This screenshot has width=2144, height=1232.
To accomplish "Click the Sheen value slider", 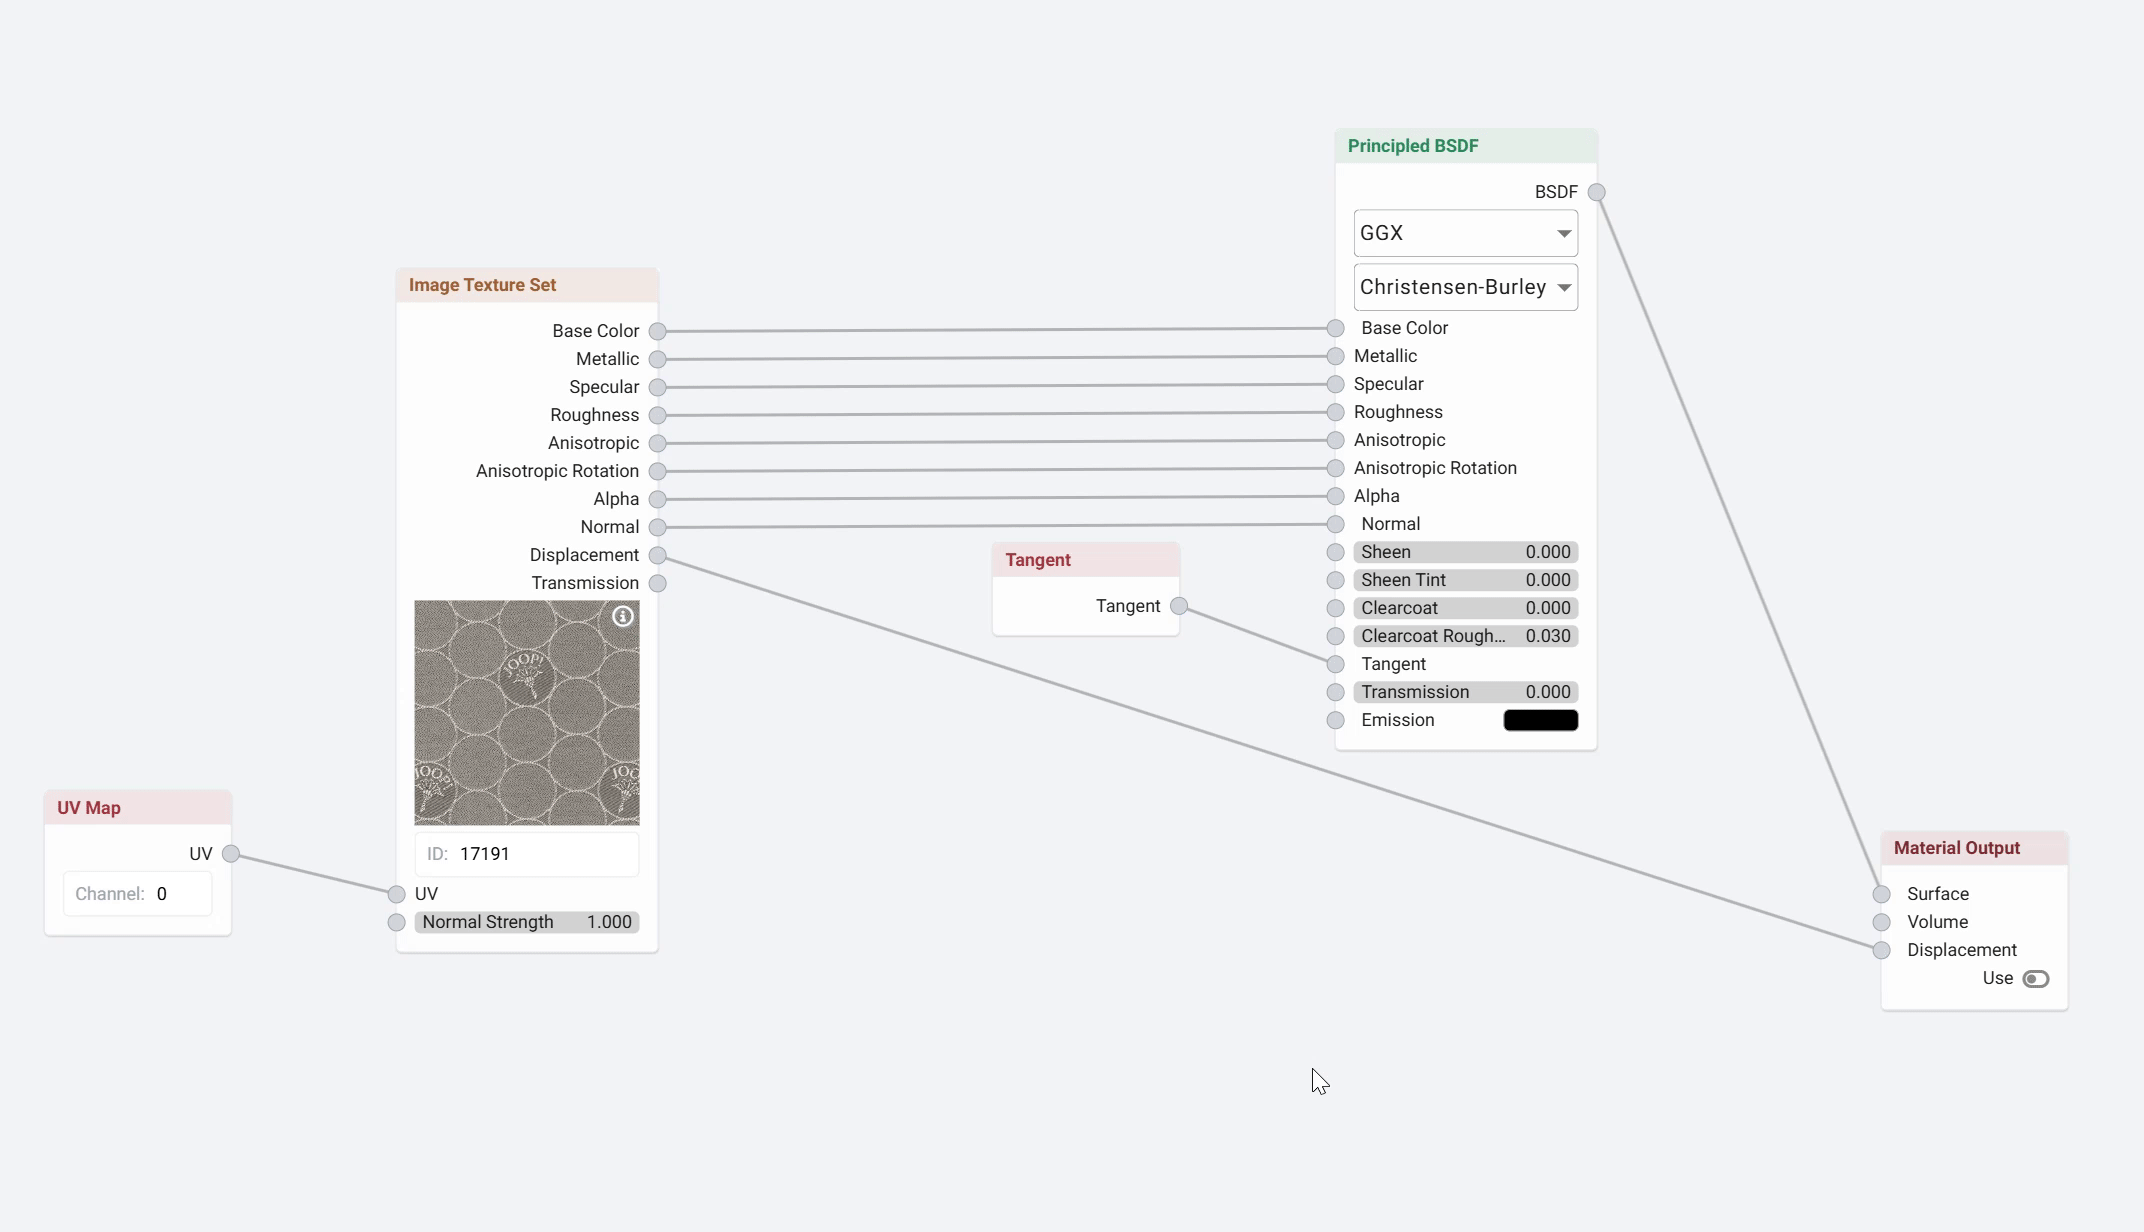I will click(1465, 552).
